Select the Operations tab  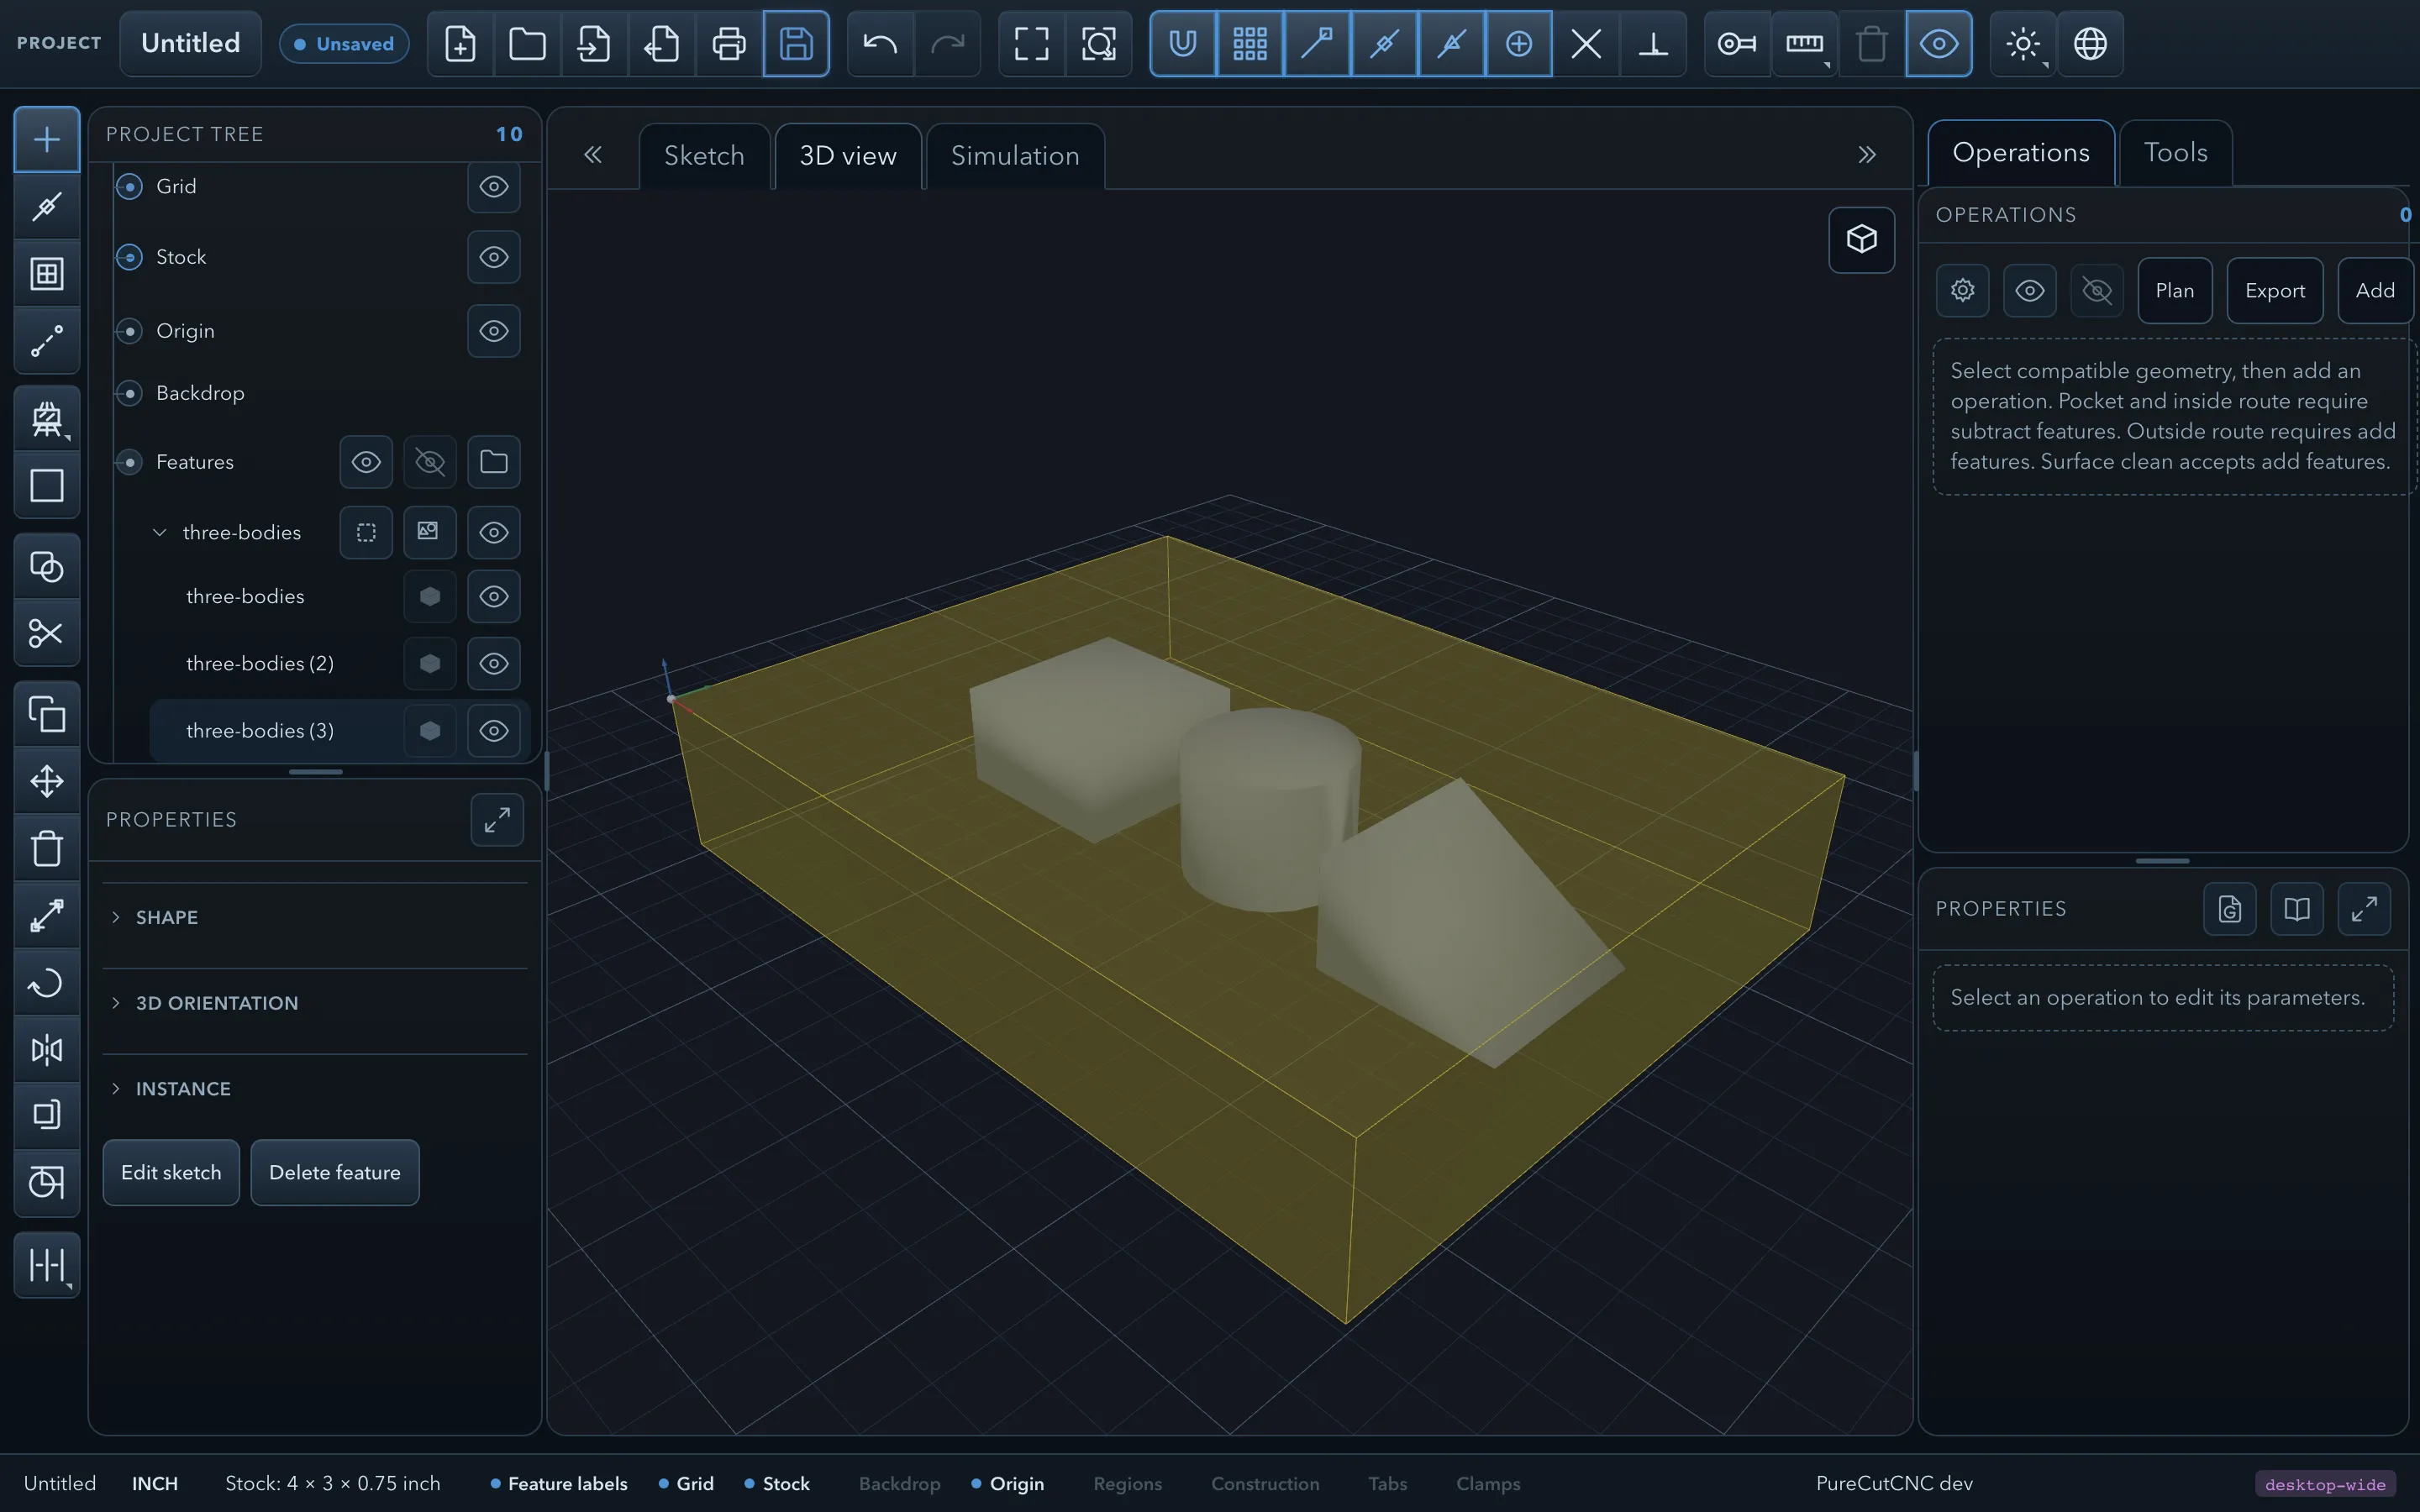click(x=2021, y=153)
